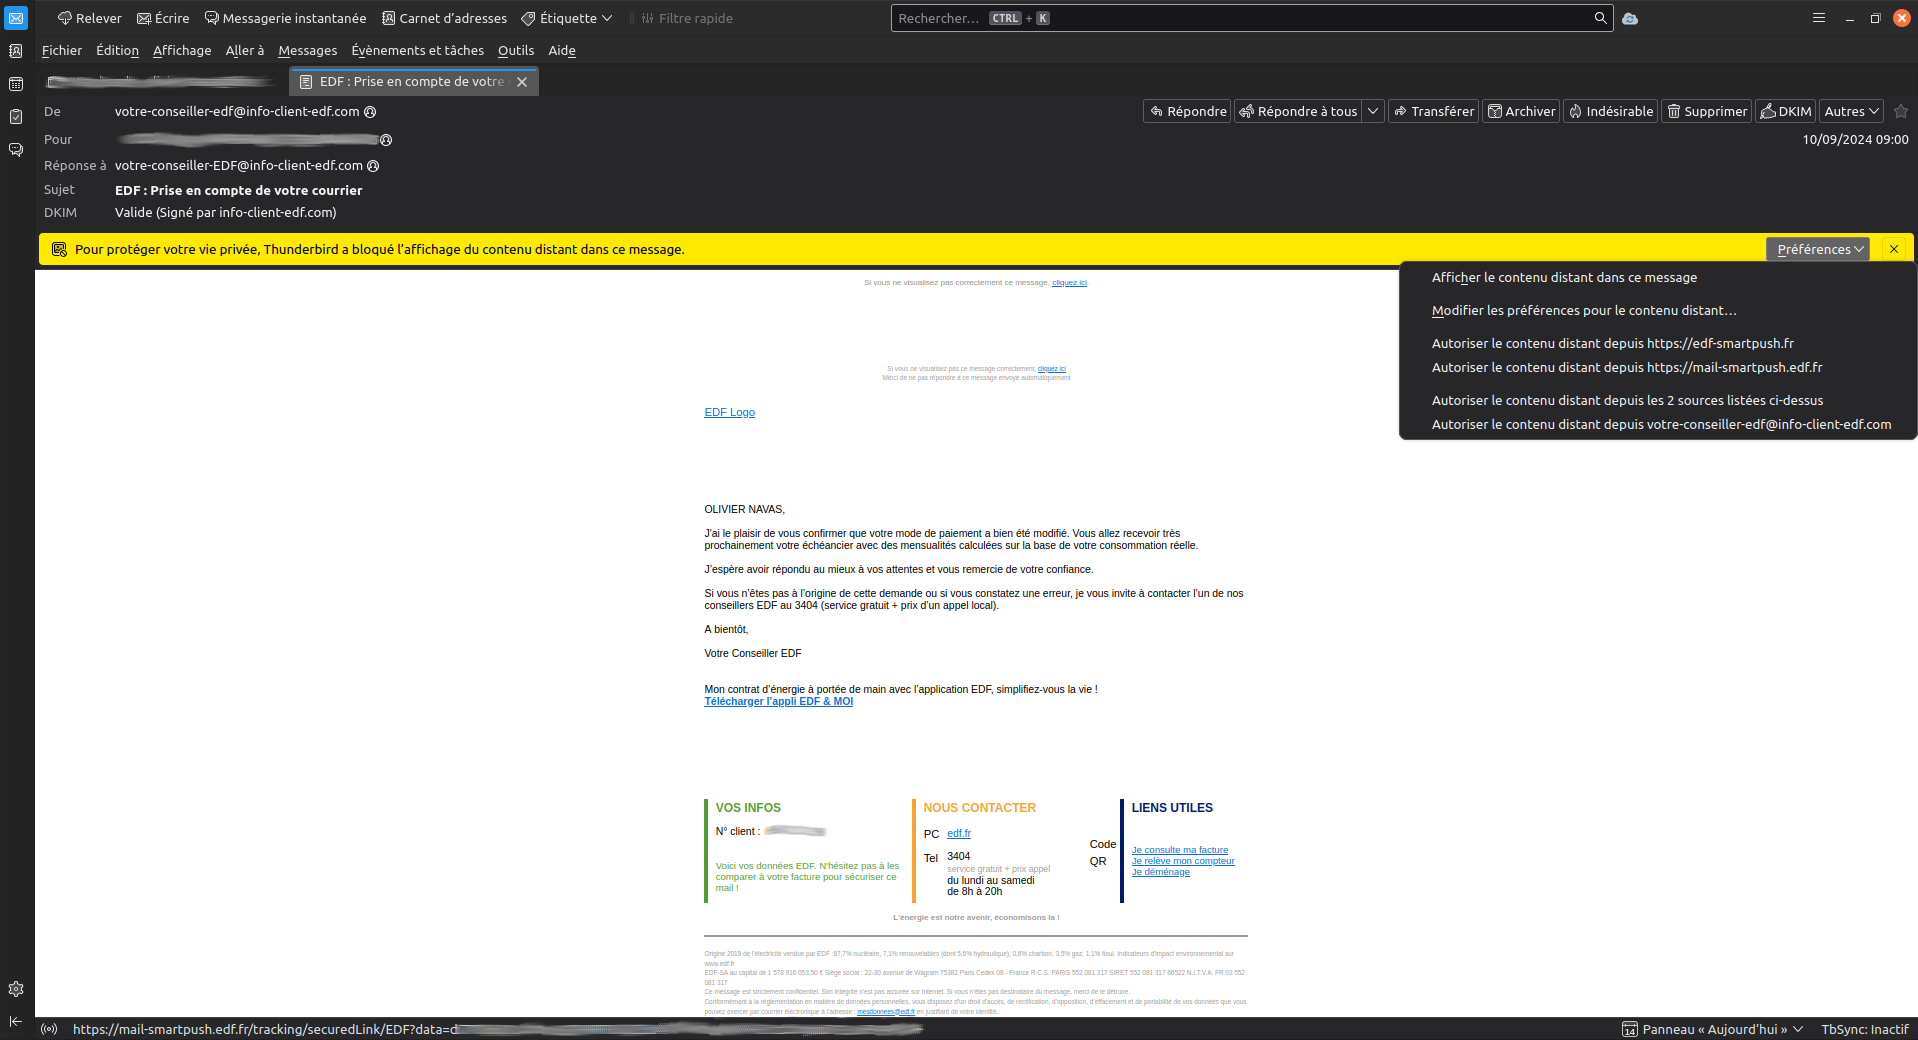Click contact icon next to Réponse à address
Screen dimensions: 1918x1040
point(373,166)
